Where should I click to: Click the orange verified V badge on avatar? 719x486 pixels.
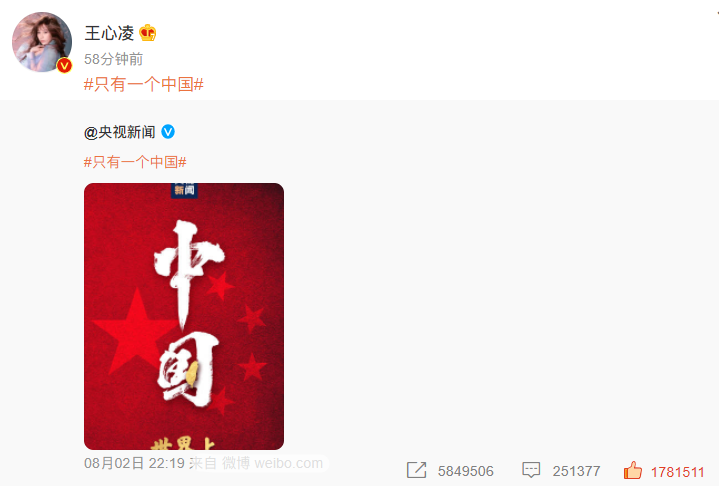click(x=65, y=66)
